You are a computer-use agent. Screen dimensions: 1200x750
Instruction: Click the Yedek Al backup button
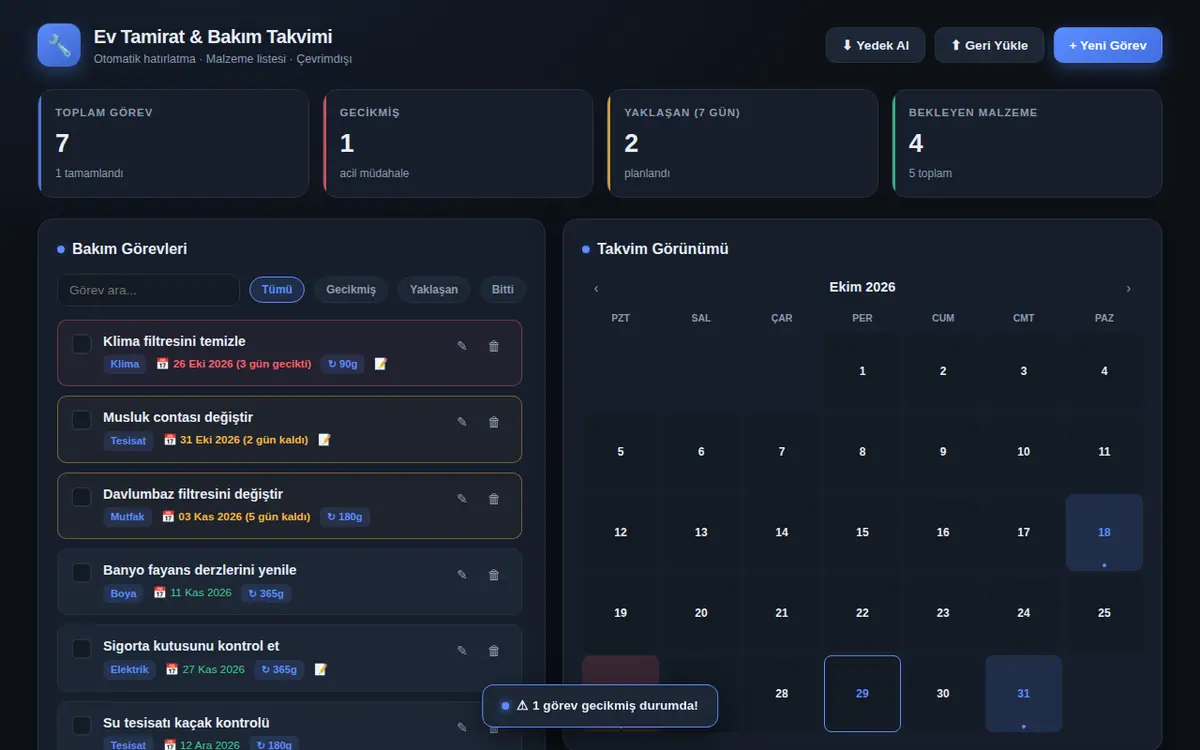pos(875,45)
